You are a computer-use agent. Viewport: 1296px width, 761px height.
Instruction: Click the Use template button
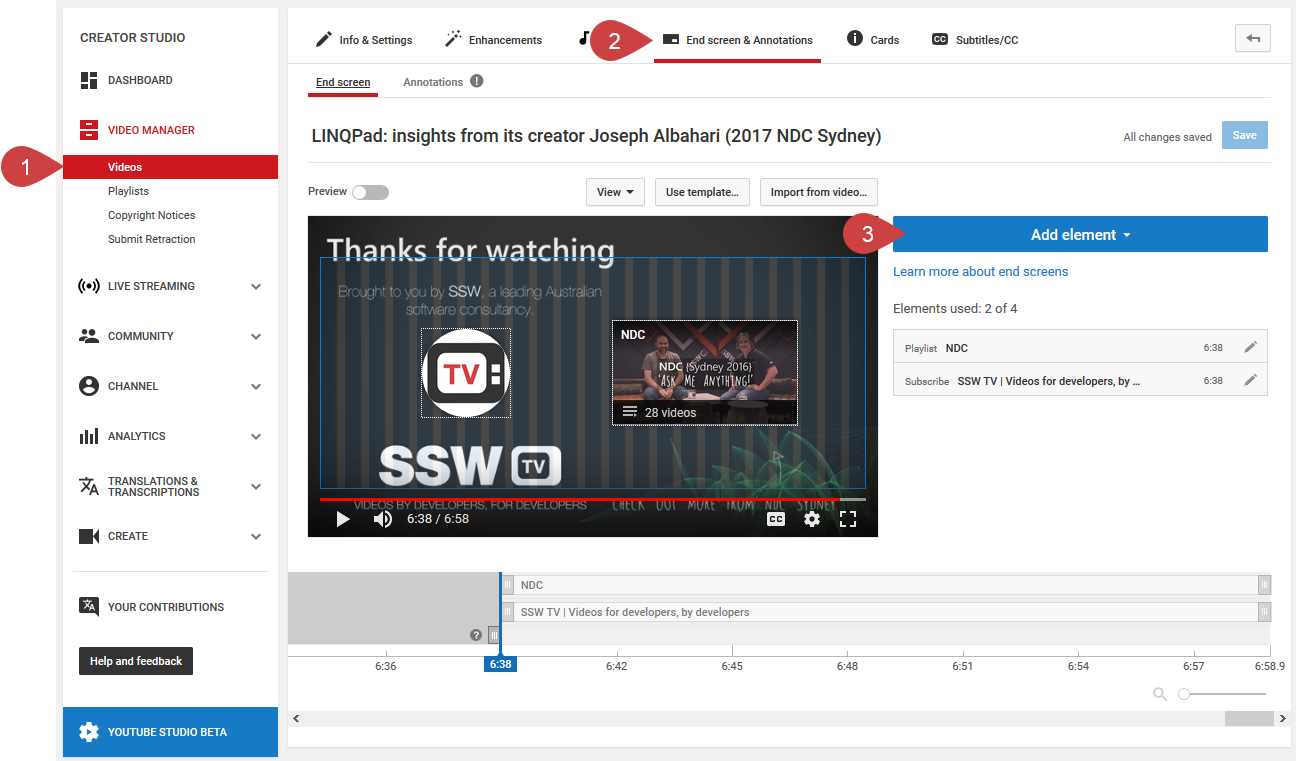702,192
